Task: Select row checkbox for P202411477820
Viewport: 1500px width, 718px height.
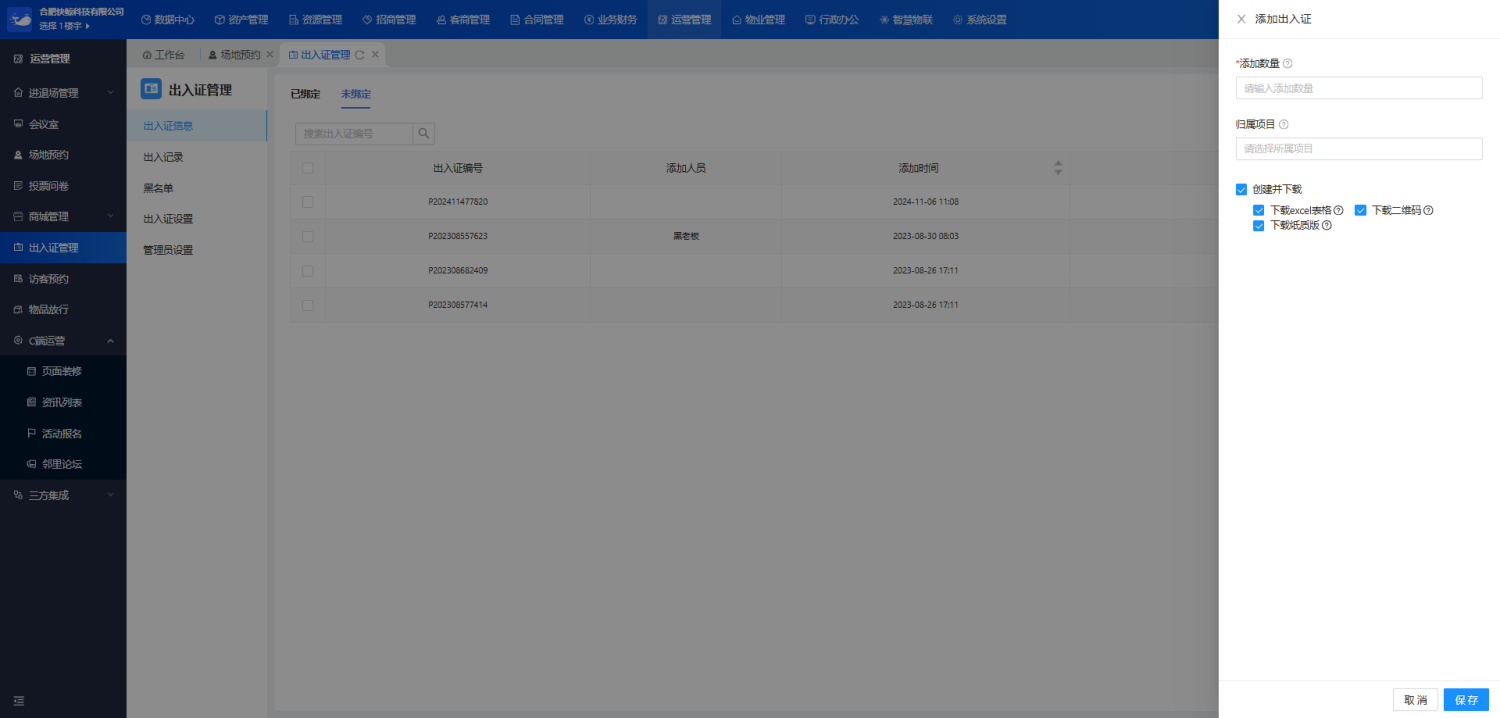Action: [x=308, y=202]
